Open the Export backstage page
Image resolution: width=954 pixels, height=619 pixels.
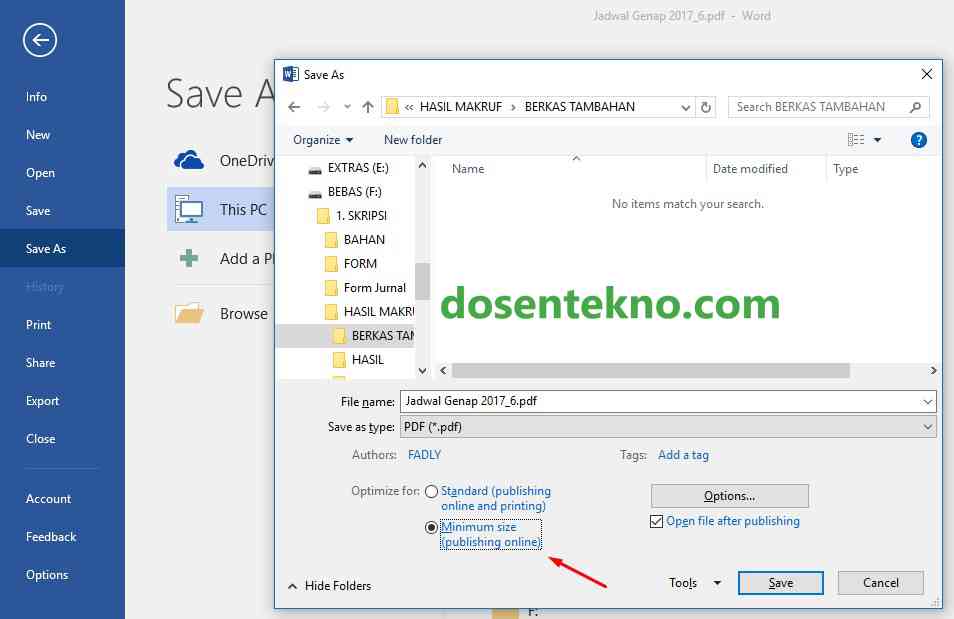point(42,400)
